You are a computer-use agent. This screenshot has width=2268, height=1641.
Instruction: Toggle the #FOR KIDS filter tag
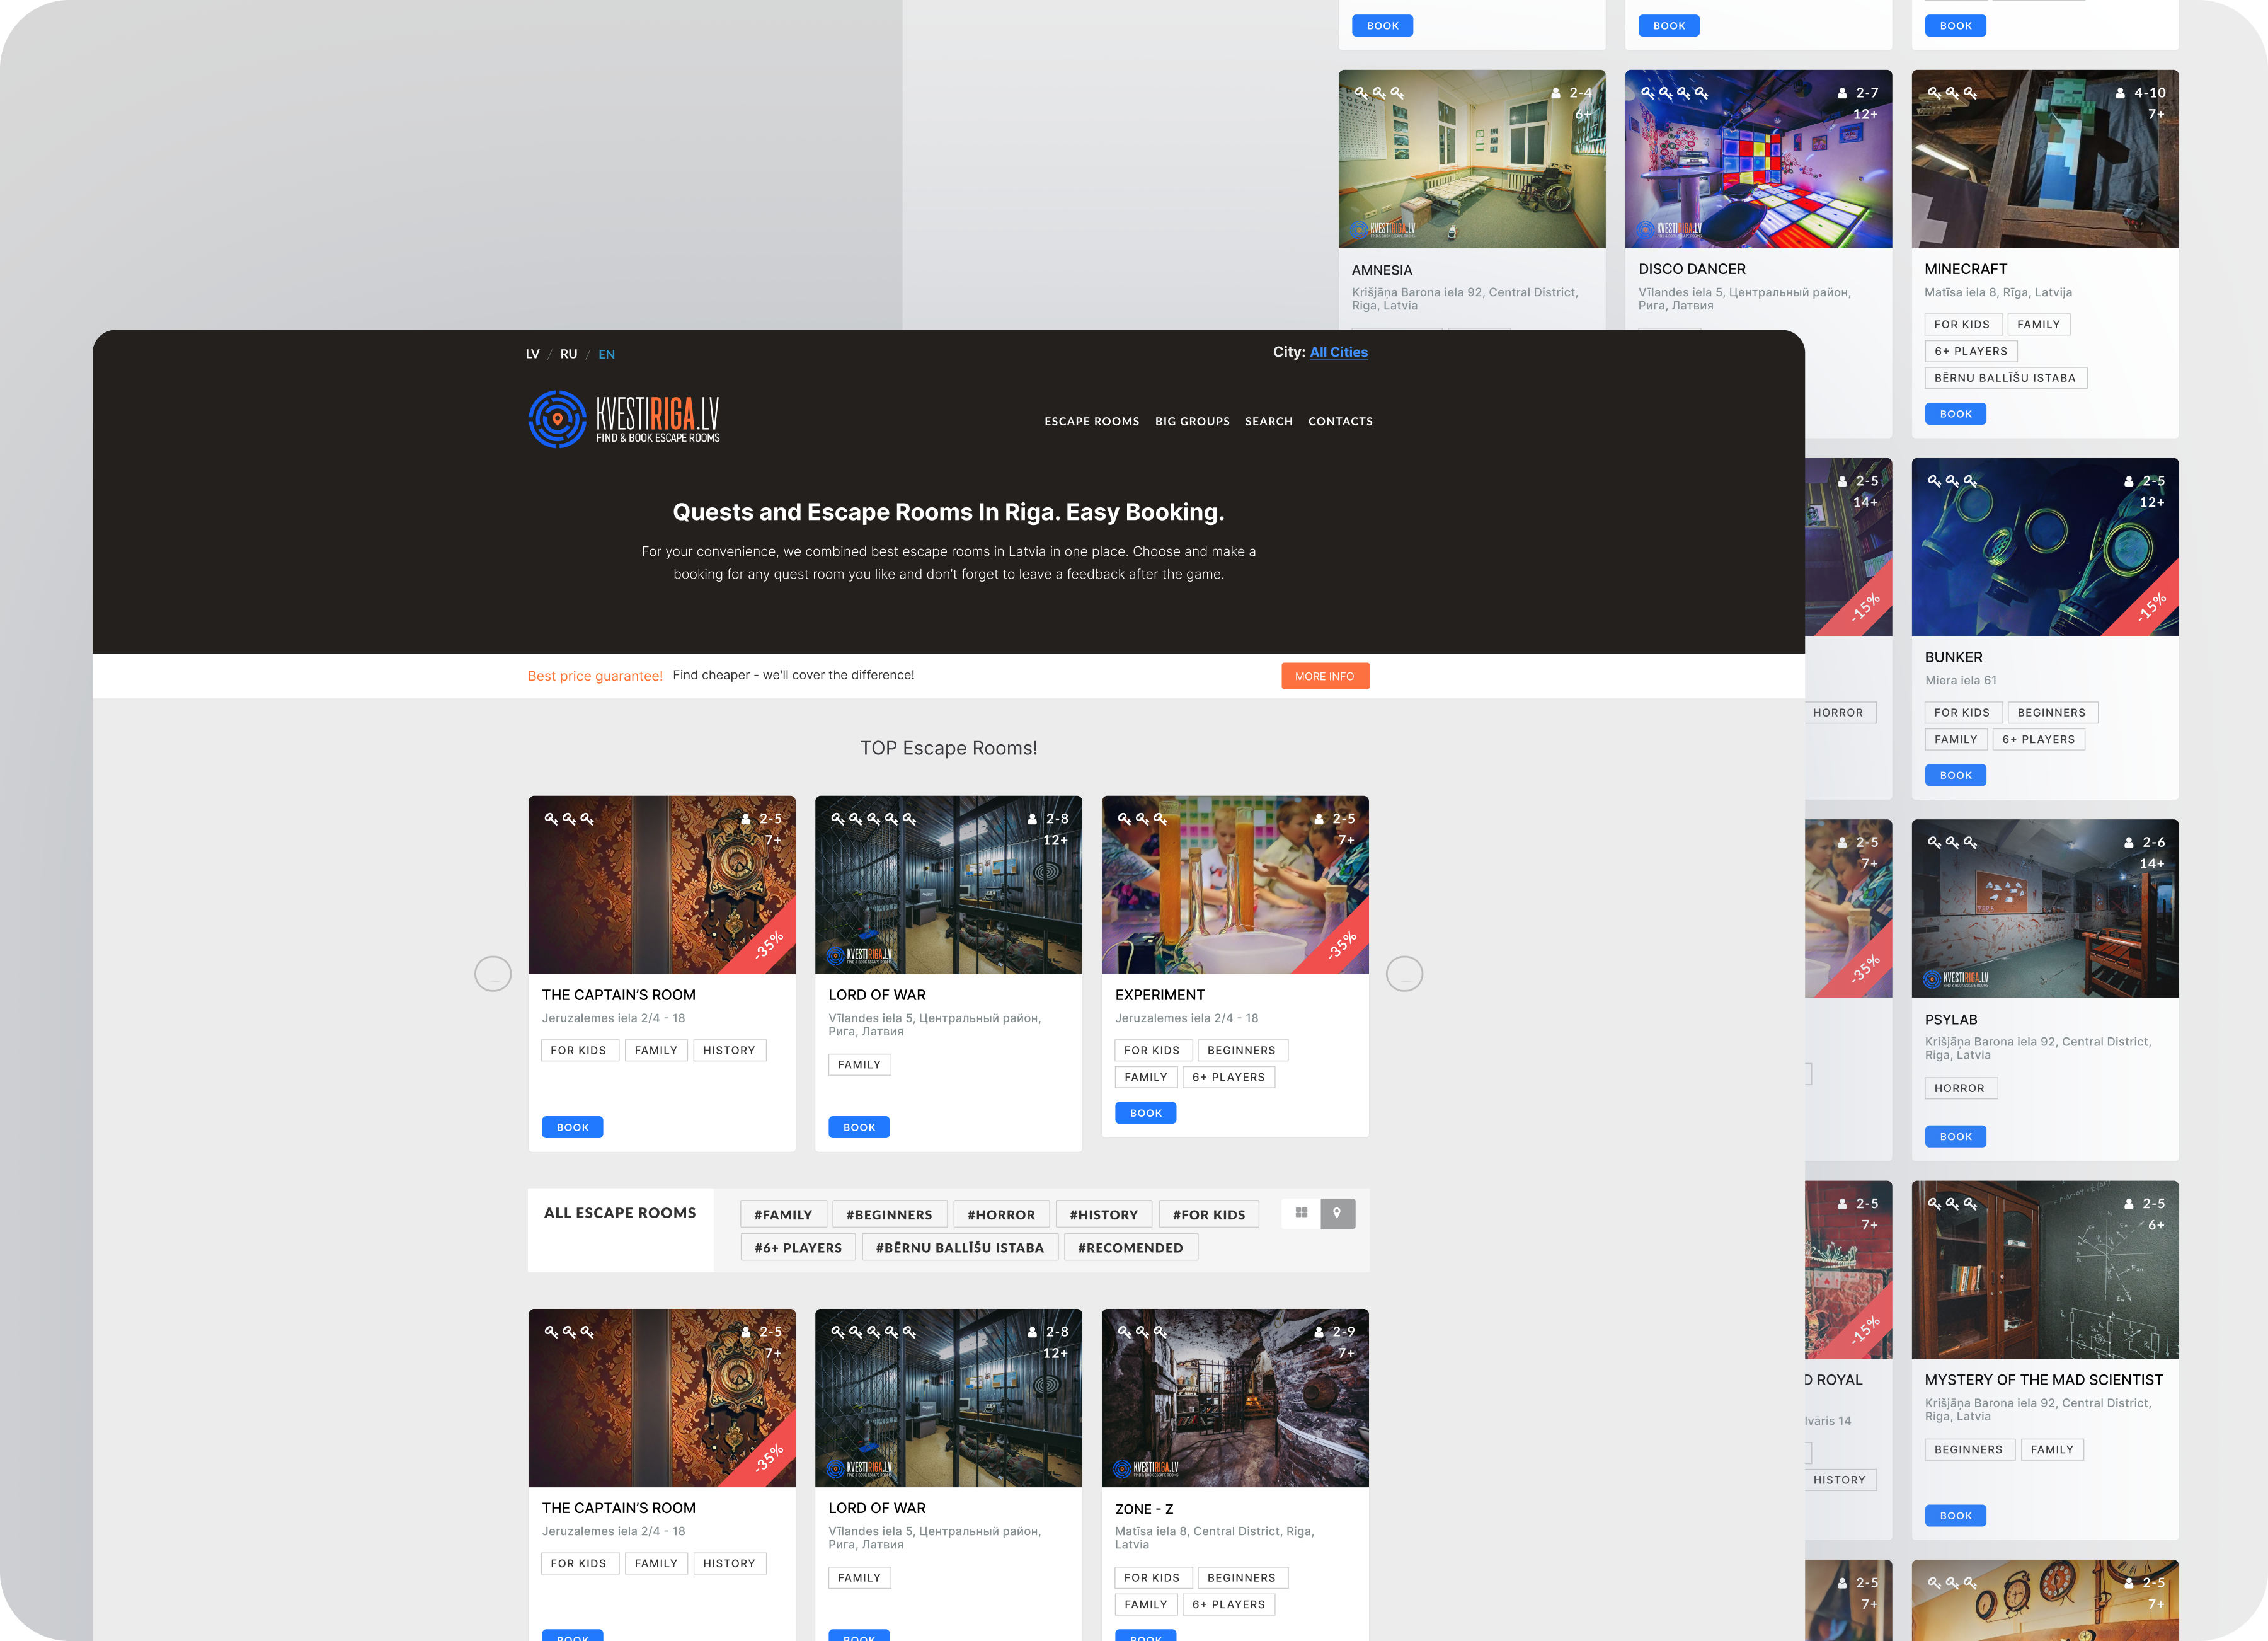tap(1208, 1214)
